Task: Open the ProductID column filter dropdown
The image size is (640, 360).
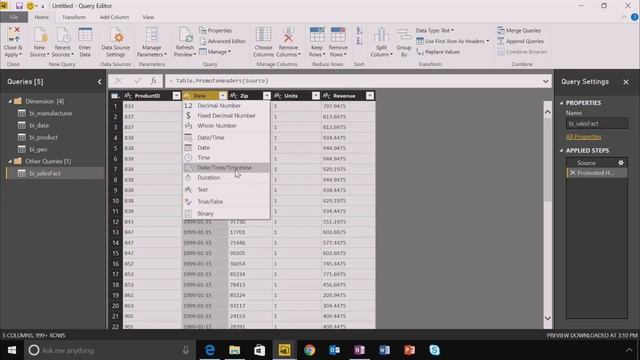Action: coord(176,96)
